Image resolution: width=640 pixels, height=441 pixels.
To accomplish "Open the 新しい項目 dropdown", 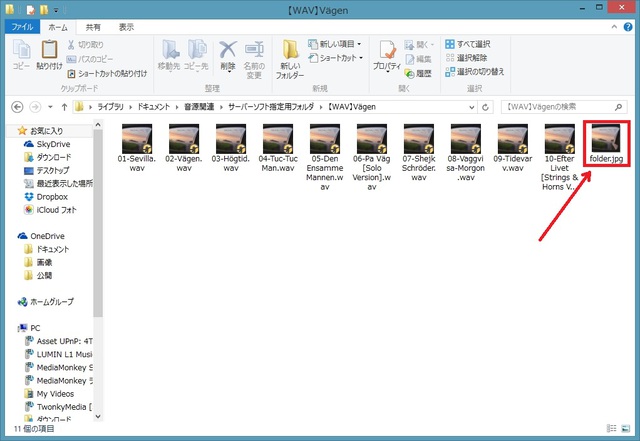I will pos(334,44).
